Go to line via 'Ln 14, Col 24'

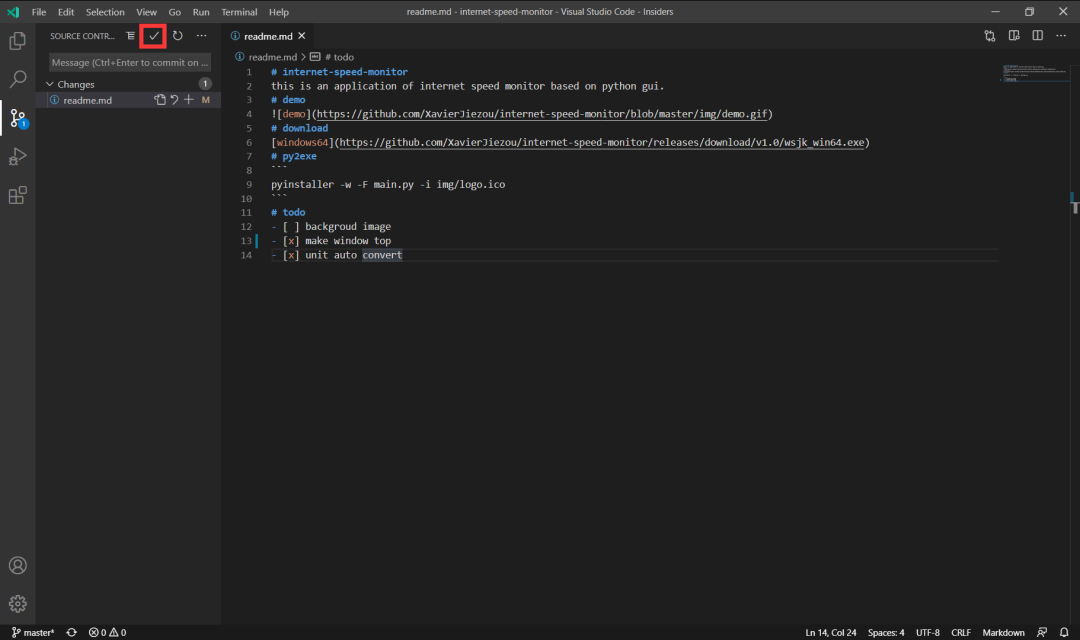click(831, 632)
